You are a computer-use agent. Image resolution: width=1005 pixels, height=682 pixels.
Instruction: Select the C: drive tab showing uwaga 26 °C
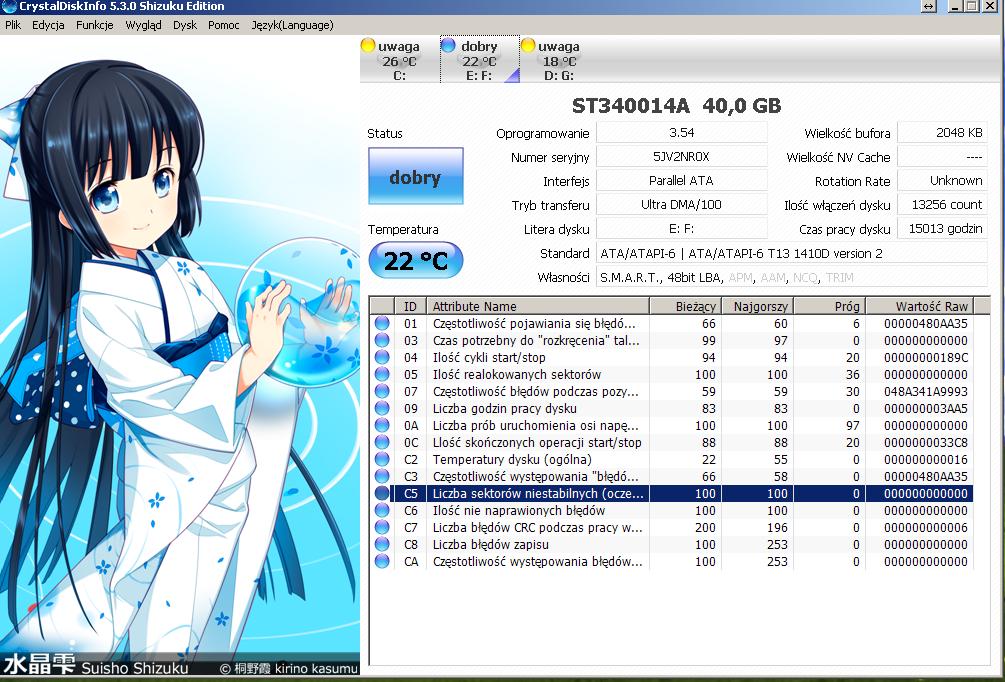point(399,60)
